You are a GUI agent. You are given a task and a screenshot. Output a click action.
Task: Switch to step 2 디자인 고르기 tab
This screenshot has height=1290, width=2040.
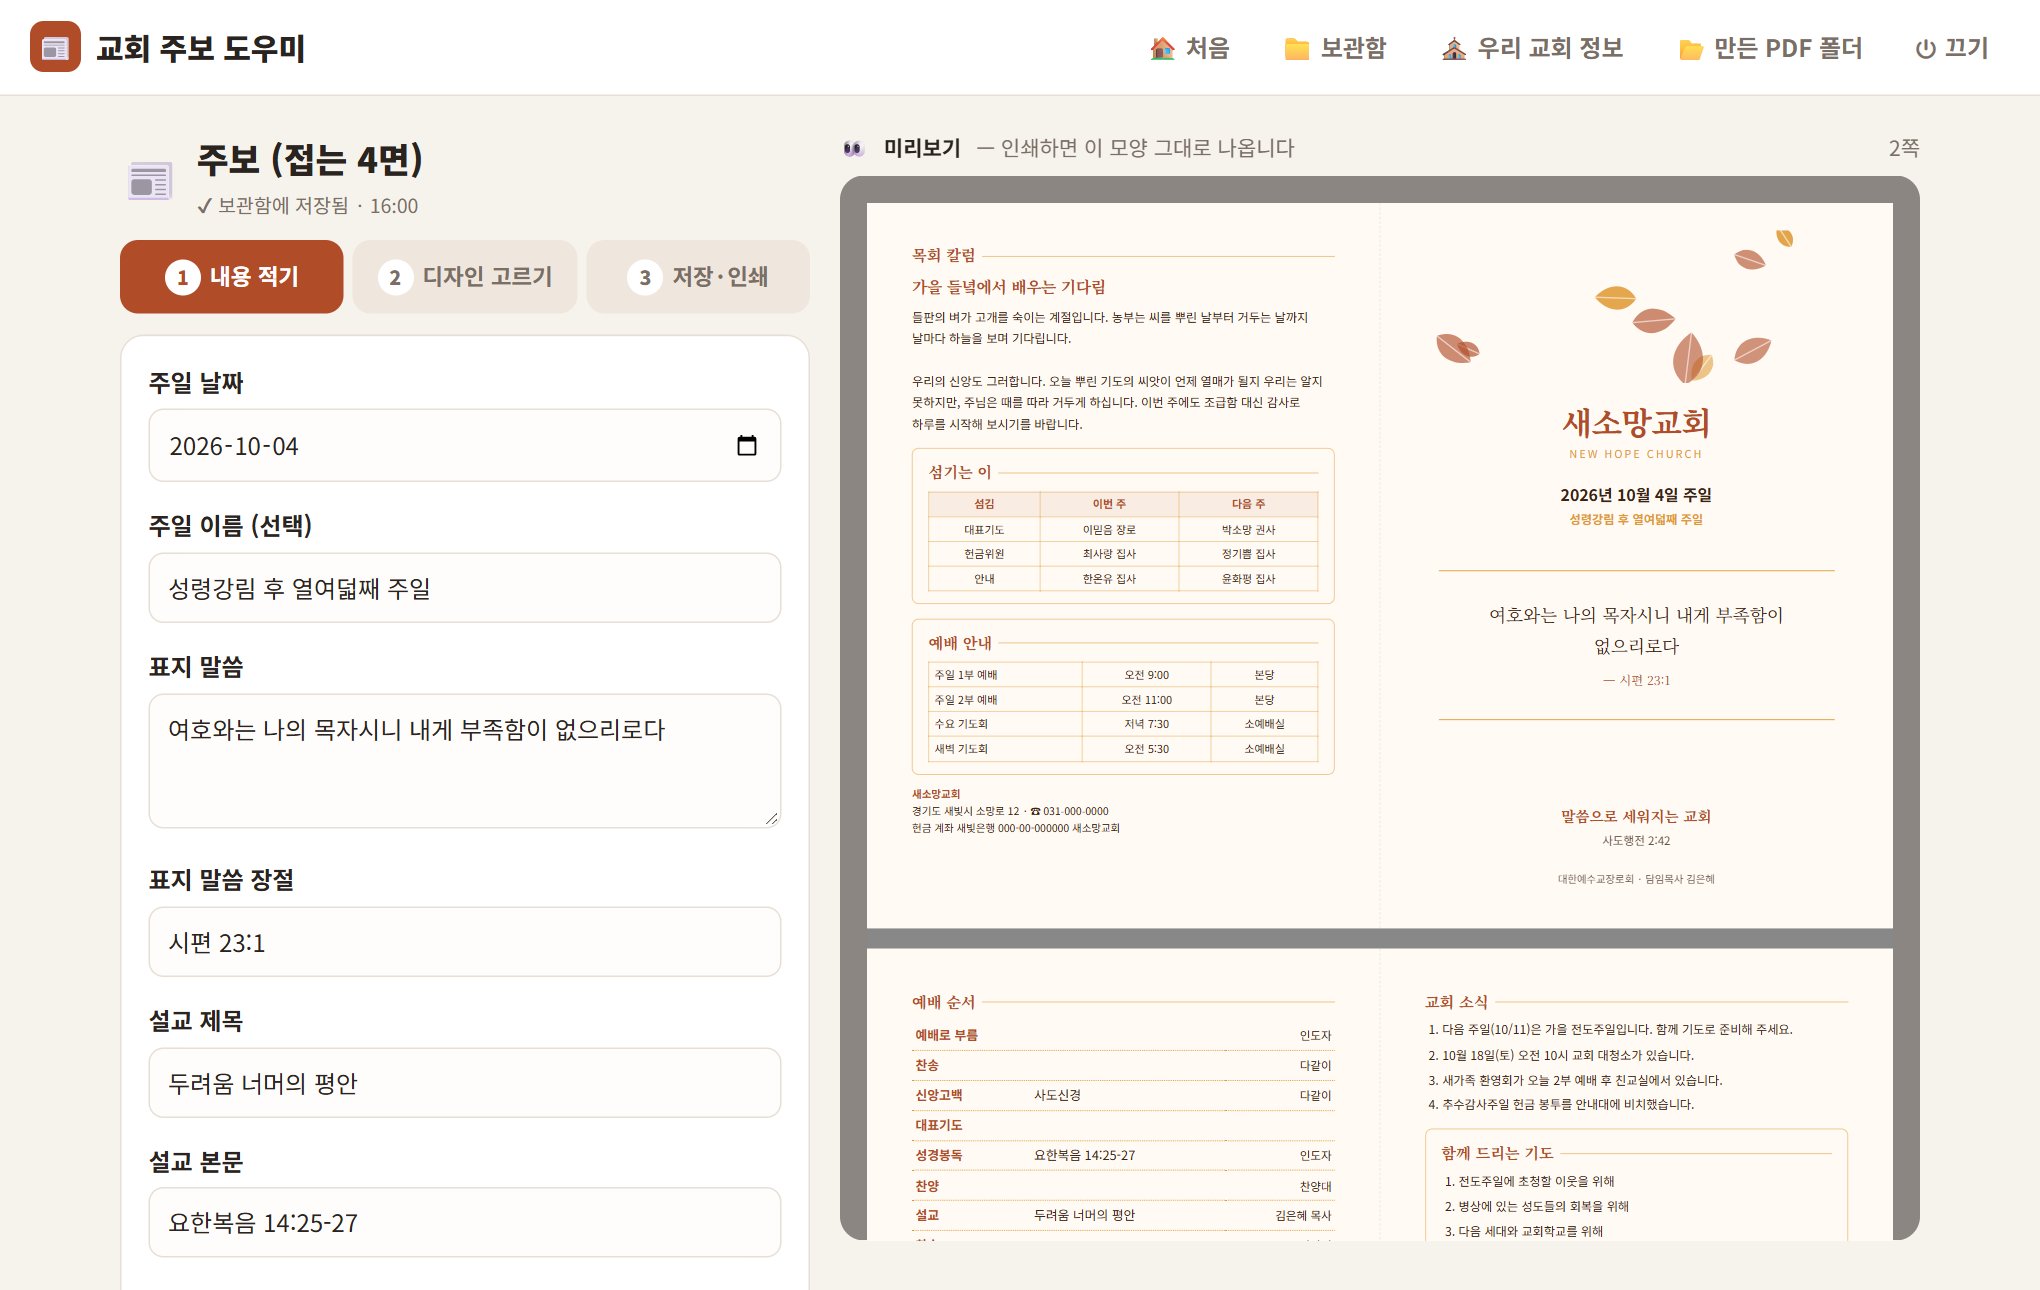click(x=465, y=277)
